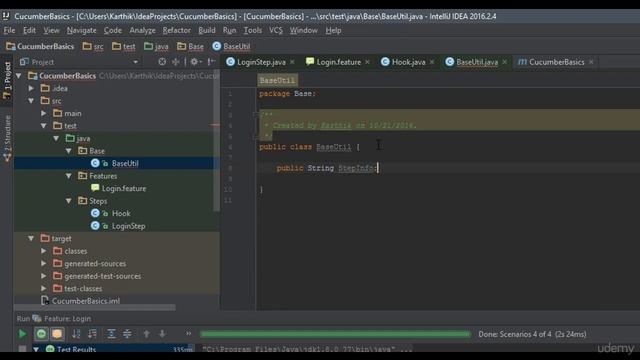Collapse the Features package arrow
This screenshot has width=640, height=360.
point(69,176)
